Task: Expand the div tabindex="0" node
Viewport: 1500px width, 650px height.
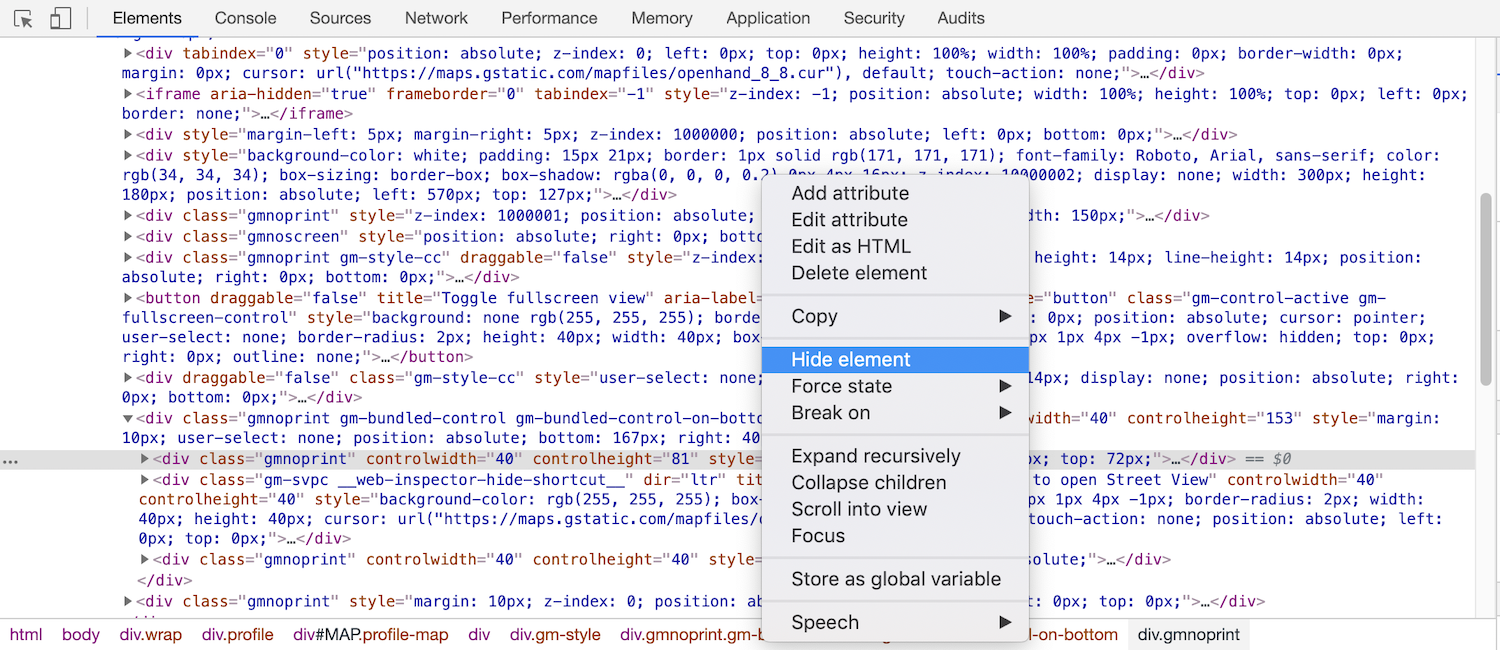Action: tap(128, 53)
